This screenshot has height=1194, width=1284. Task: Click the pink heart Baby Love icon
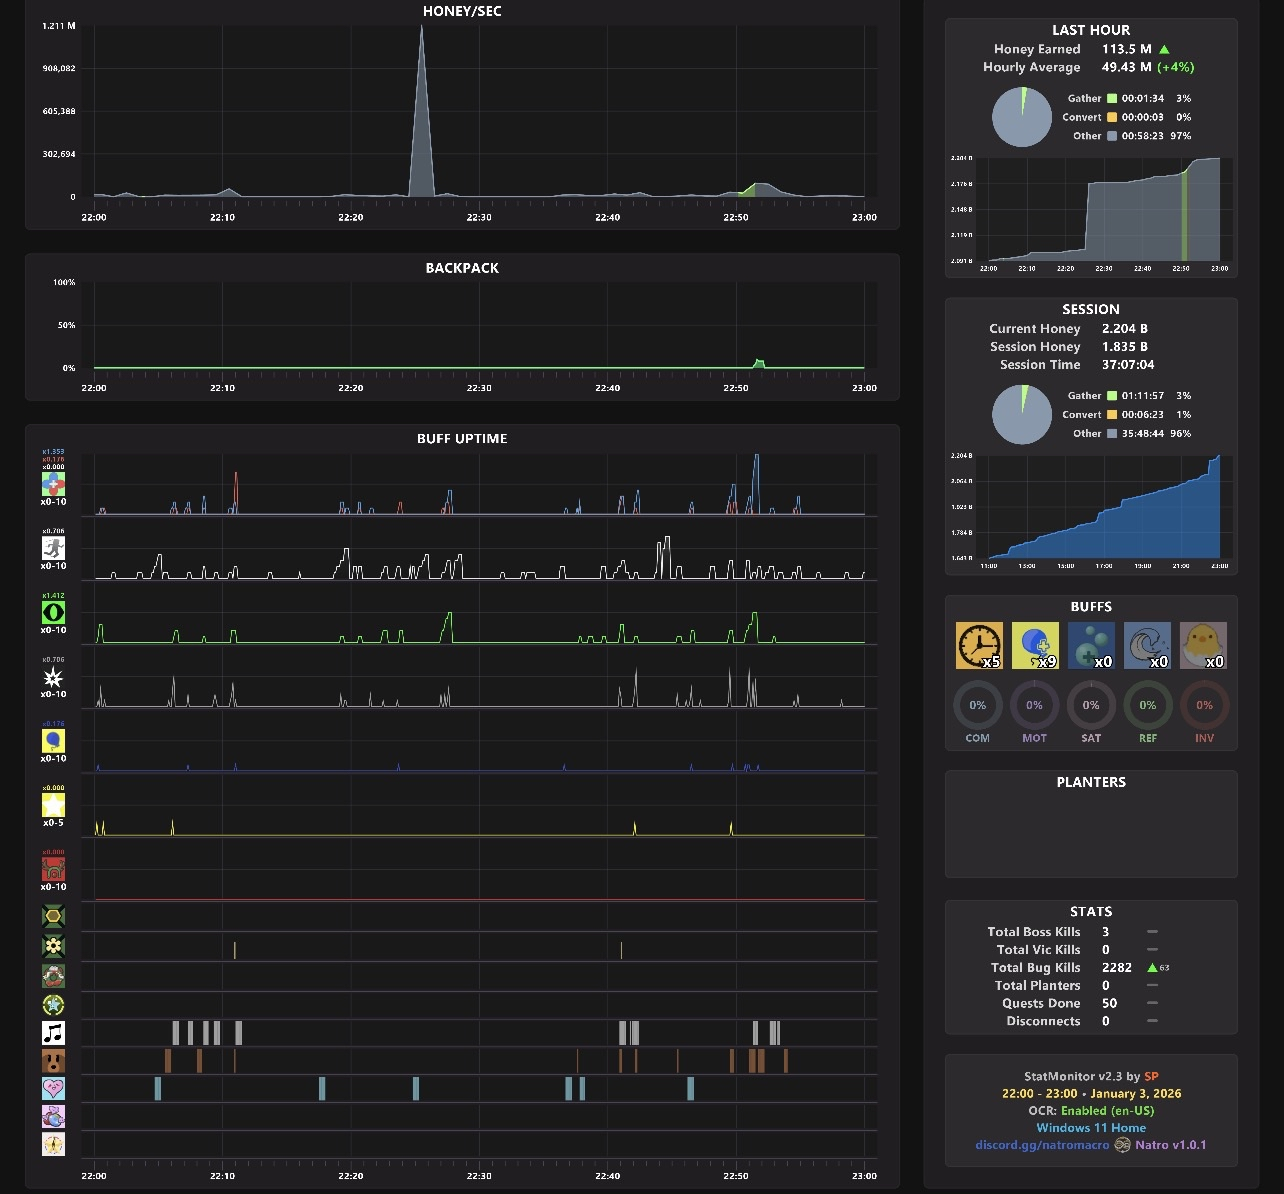tap(53, 1088)
